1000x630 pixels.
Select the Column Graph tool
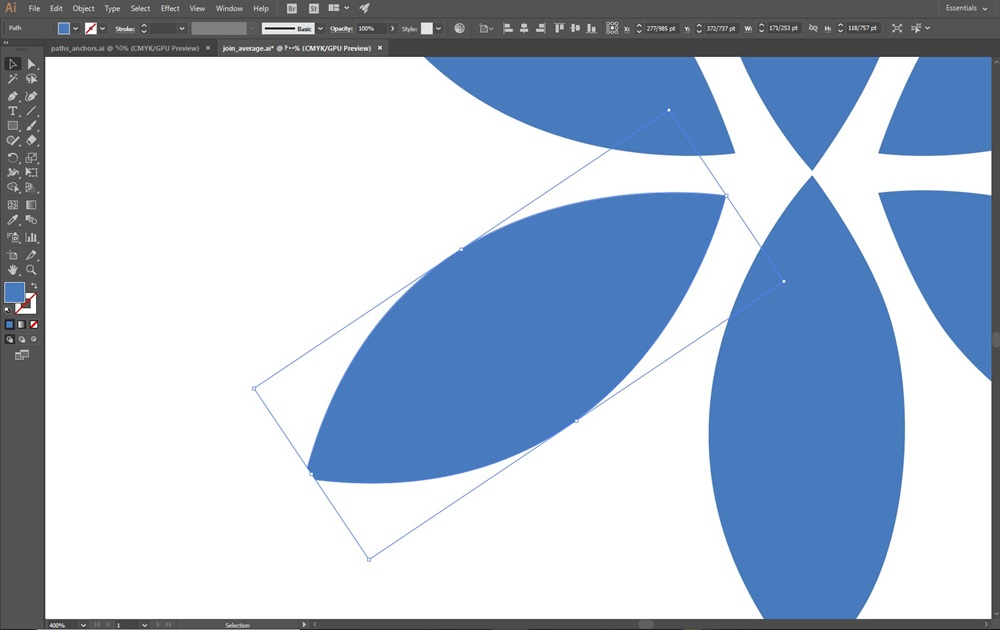click(31, 237)
